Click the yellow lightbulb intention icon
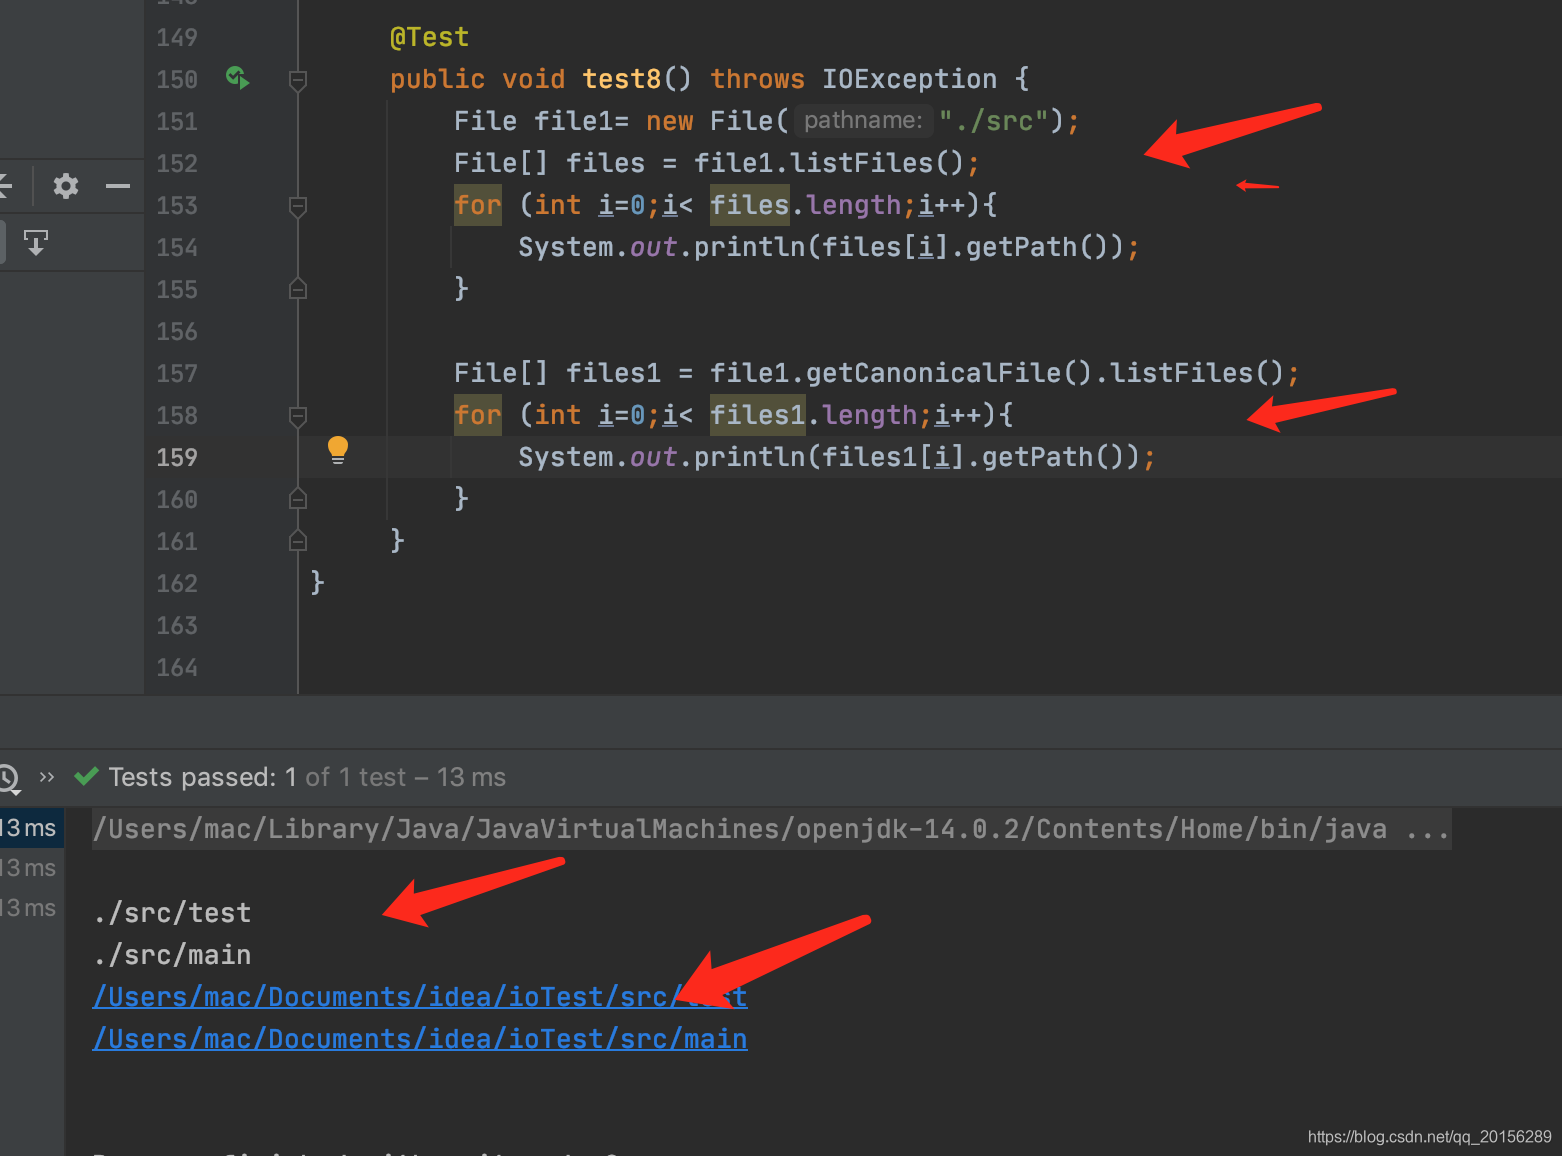Viewport: 1562px width, 1156px height. pyautogui.click(x=338, y=450)
